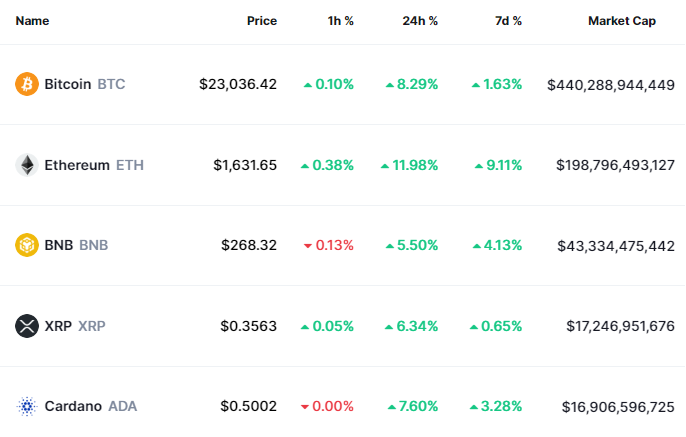Sort by Market Cap column header
686x437 pixels.
(x=622, y=20)
